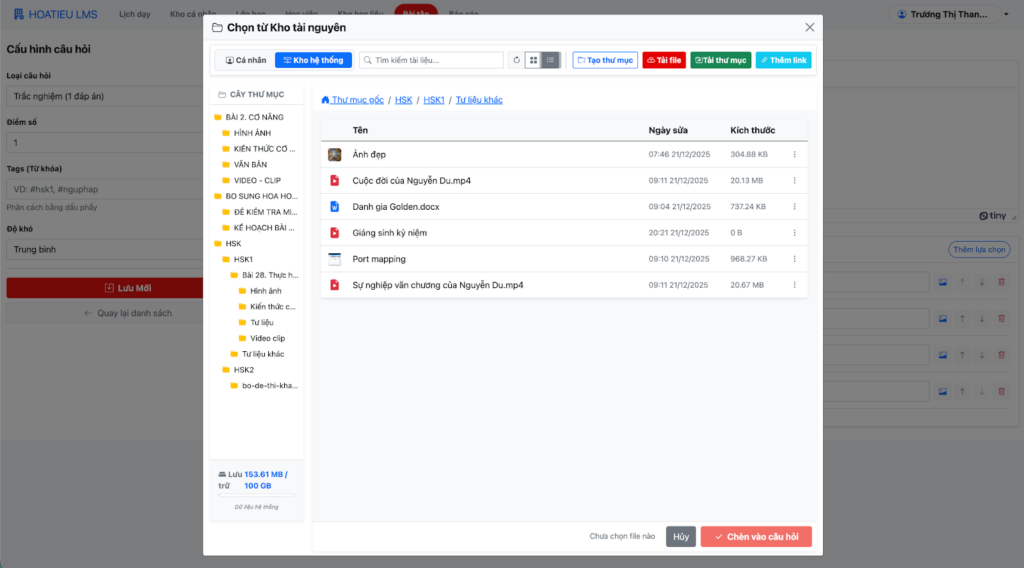Expand the HSK2 folder in tree
The width and height of the screenshot is (1024, 568).
(243, 370)
